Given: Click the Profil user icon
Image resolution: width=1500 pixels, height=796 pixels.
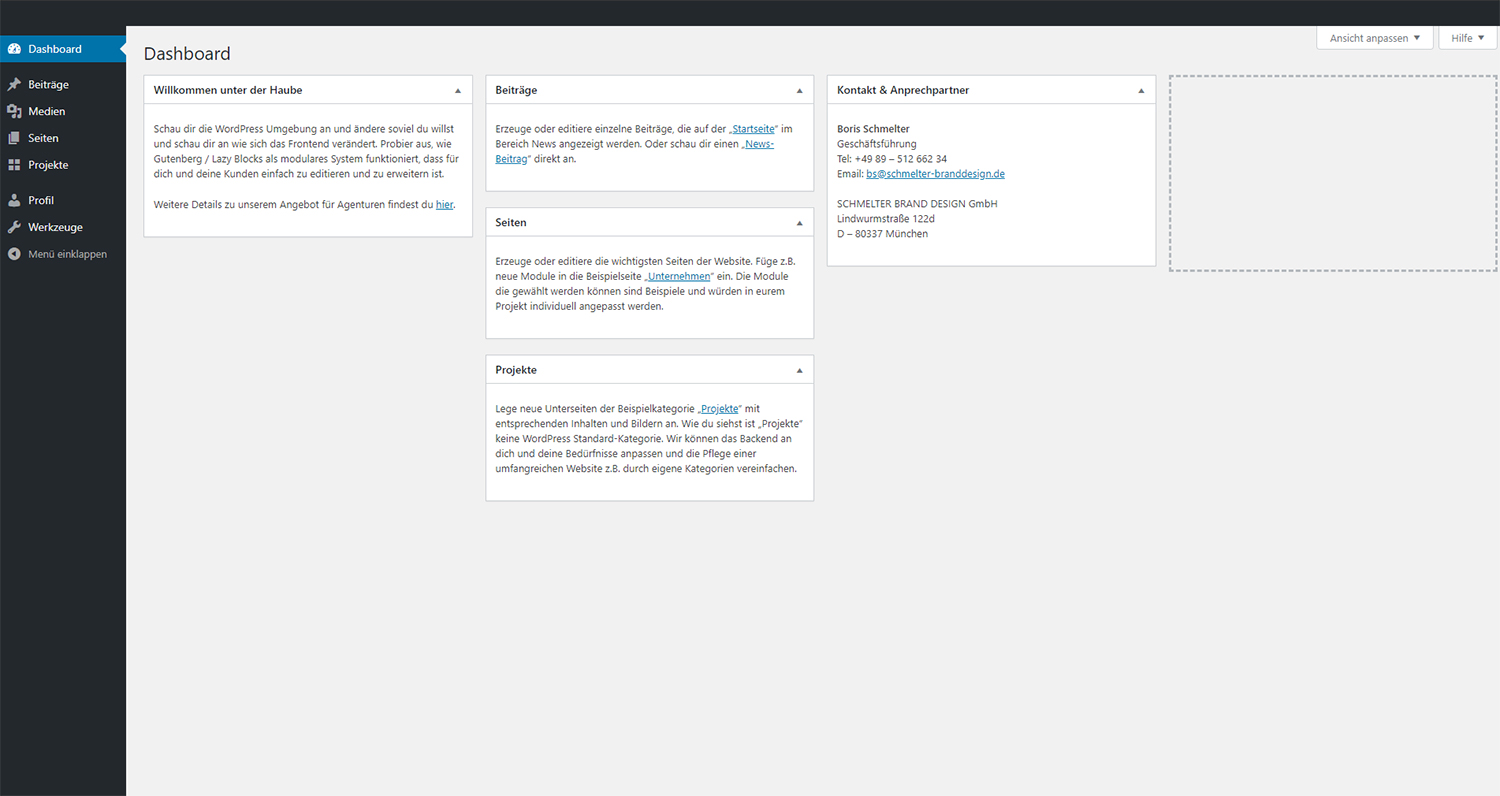Looking at the screenshot, I should click(14, 201).
